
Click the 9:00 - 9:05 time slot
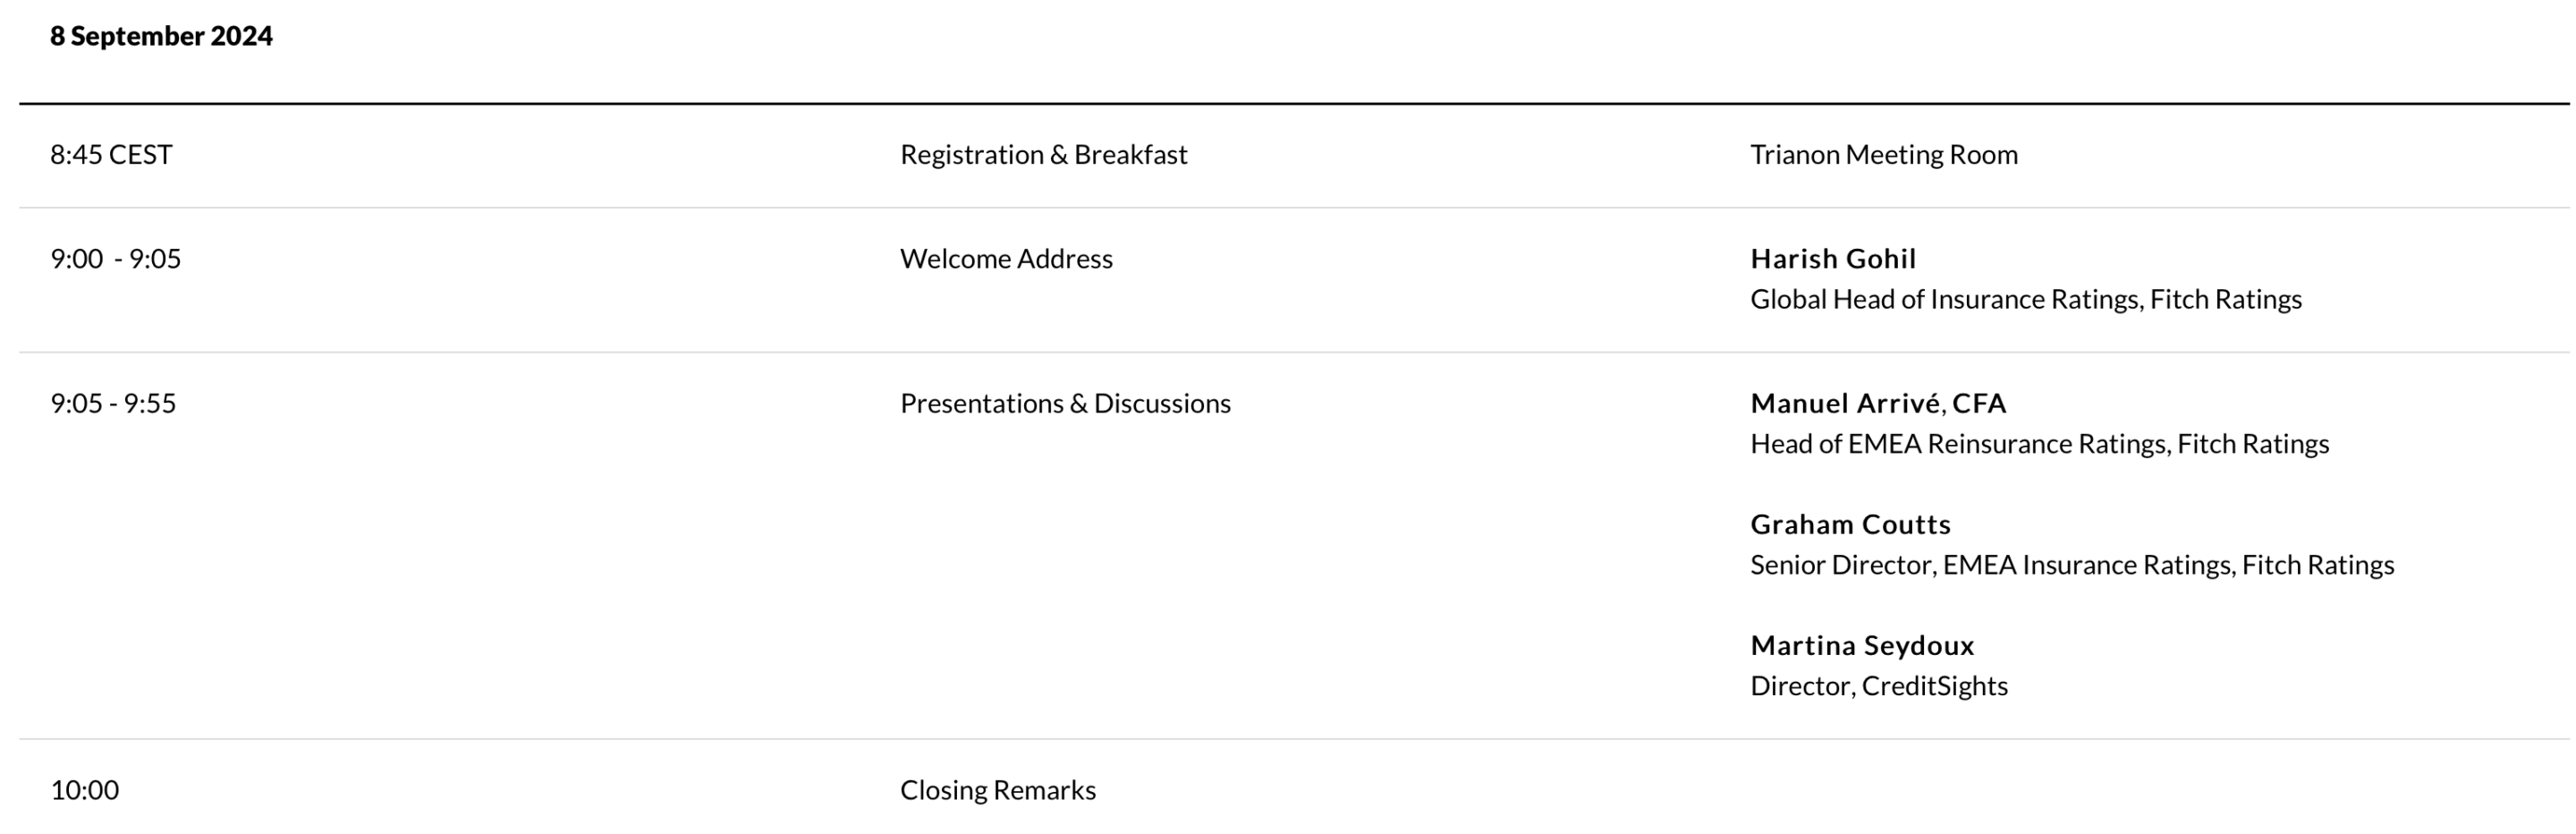point(115,259)
